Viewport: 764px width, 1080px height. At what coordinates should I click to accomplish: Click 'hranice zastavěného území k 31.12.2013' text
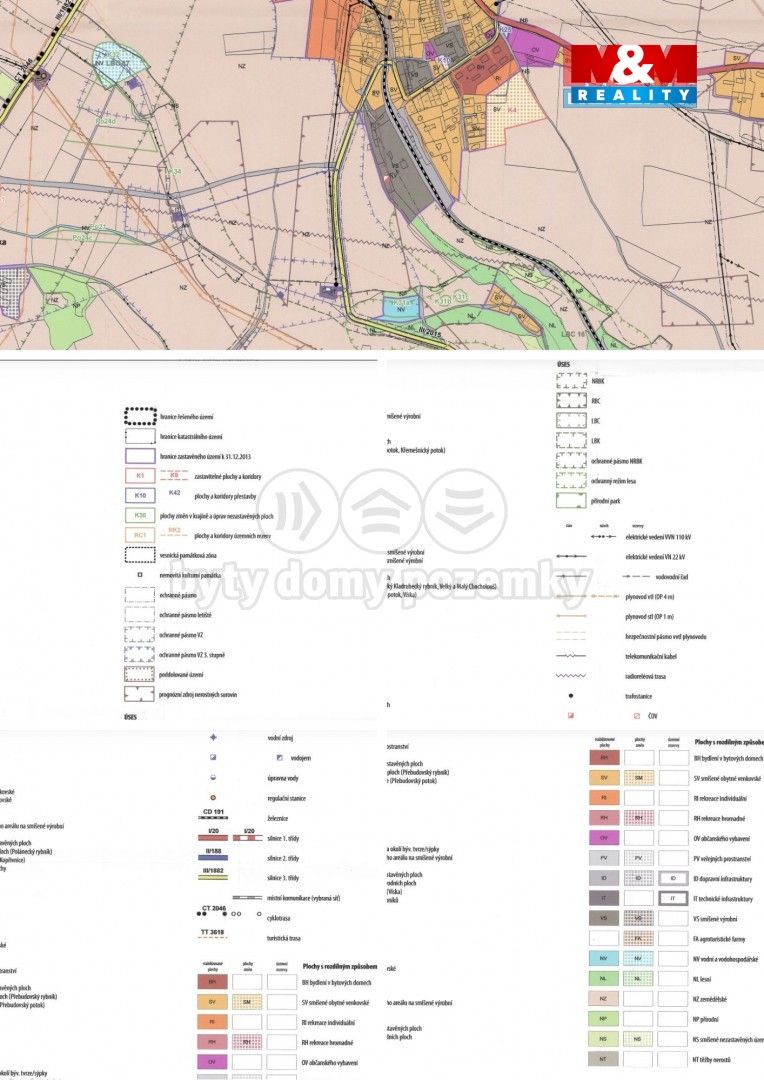pos(205,456)
